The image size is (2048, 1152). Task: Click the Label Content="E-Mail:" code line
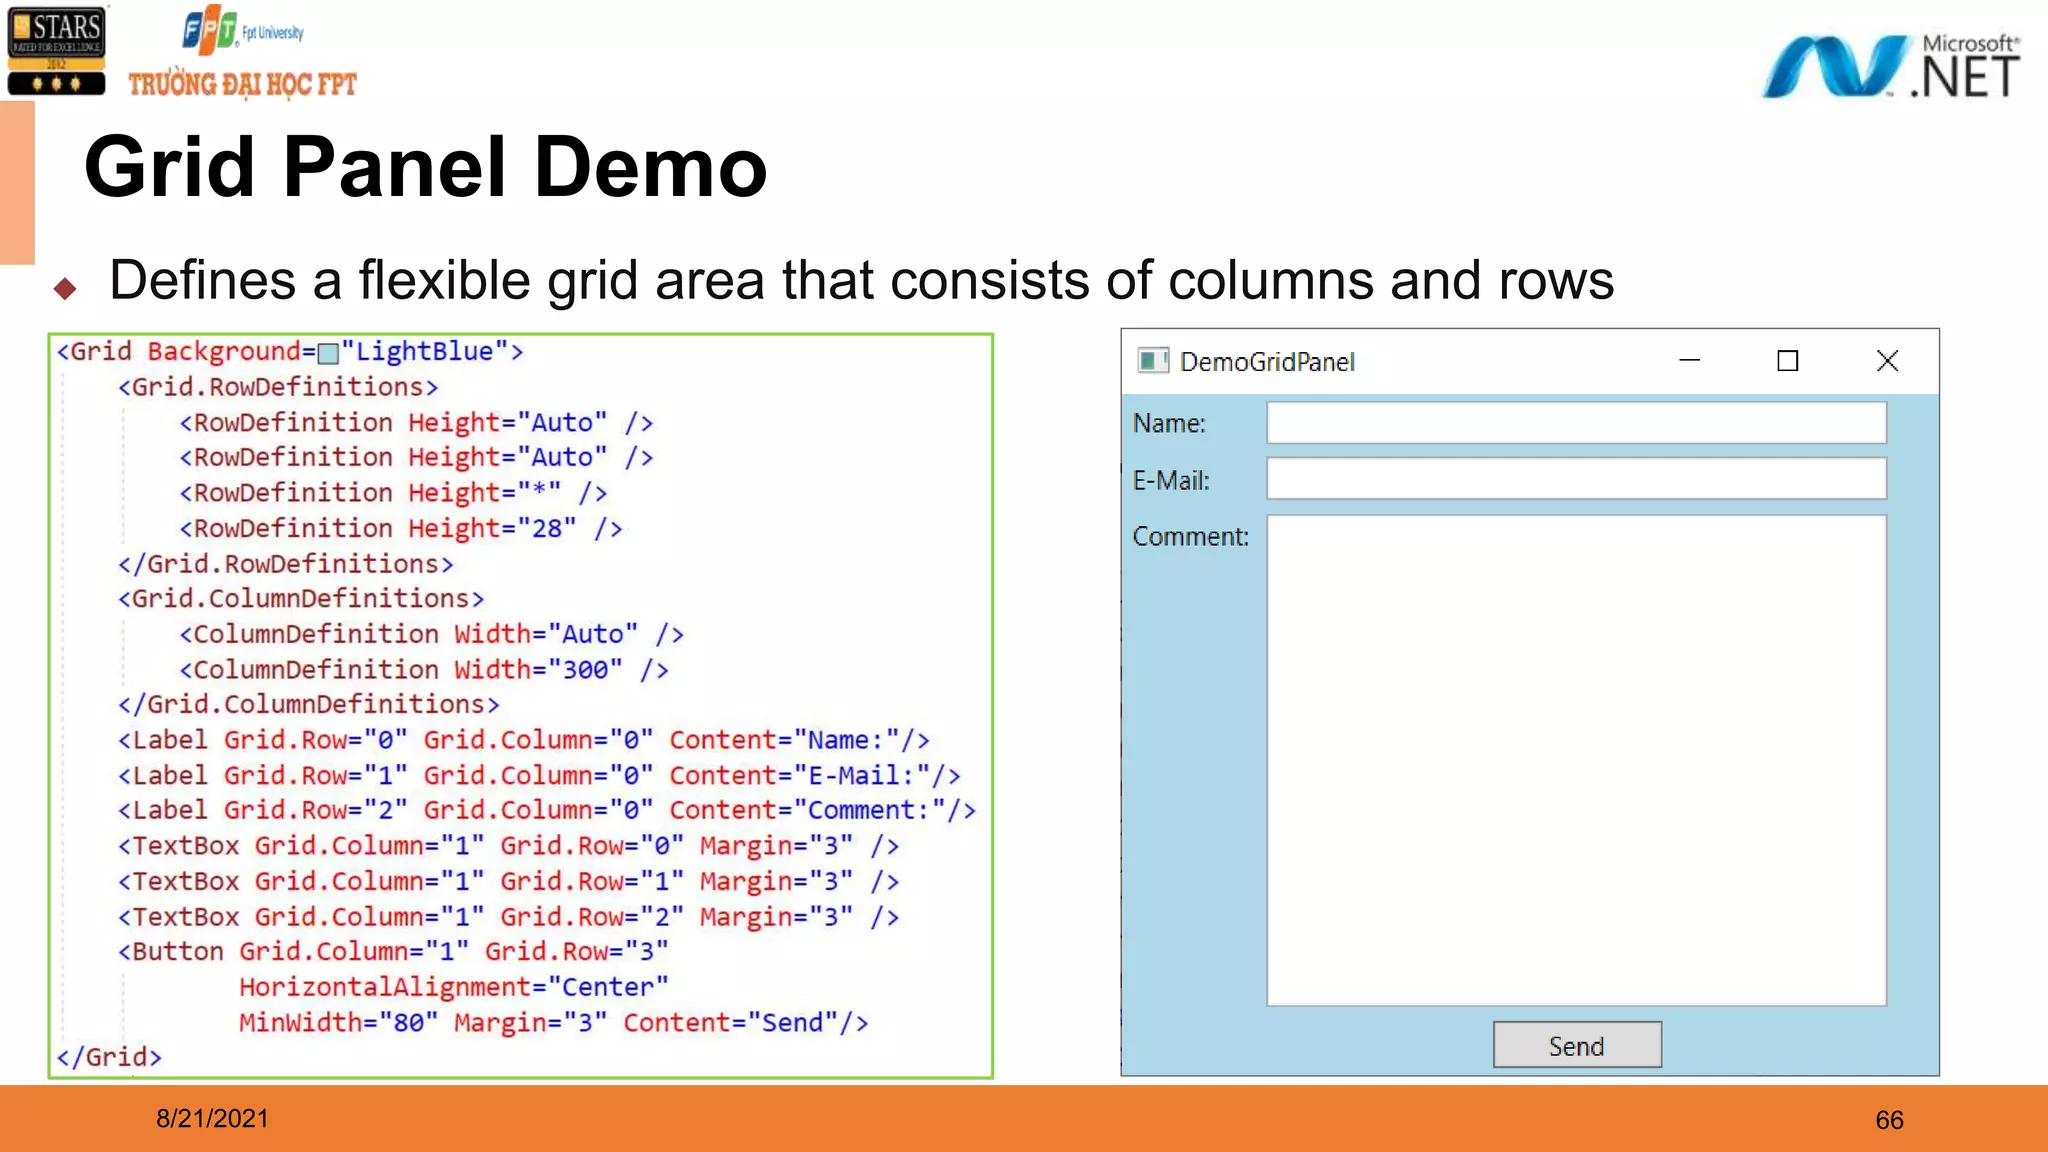[539, 775]
